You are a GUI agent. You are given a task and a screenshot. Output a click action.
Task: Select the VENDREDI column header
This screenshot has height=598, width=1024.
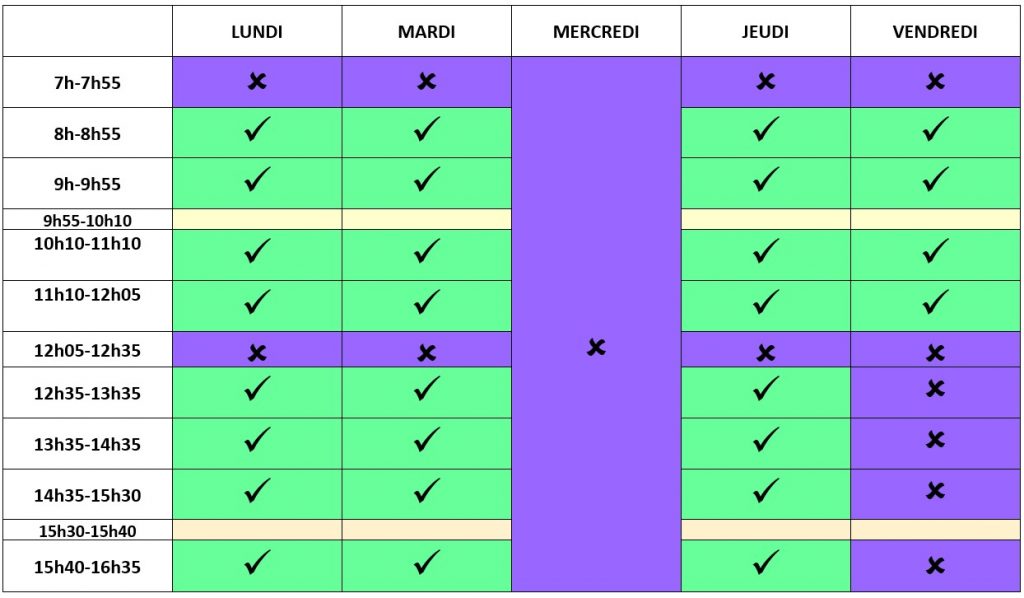[935, 32]
